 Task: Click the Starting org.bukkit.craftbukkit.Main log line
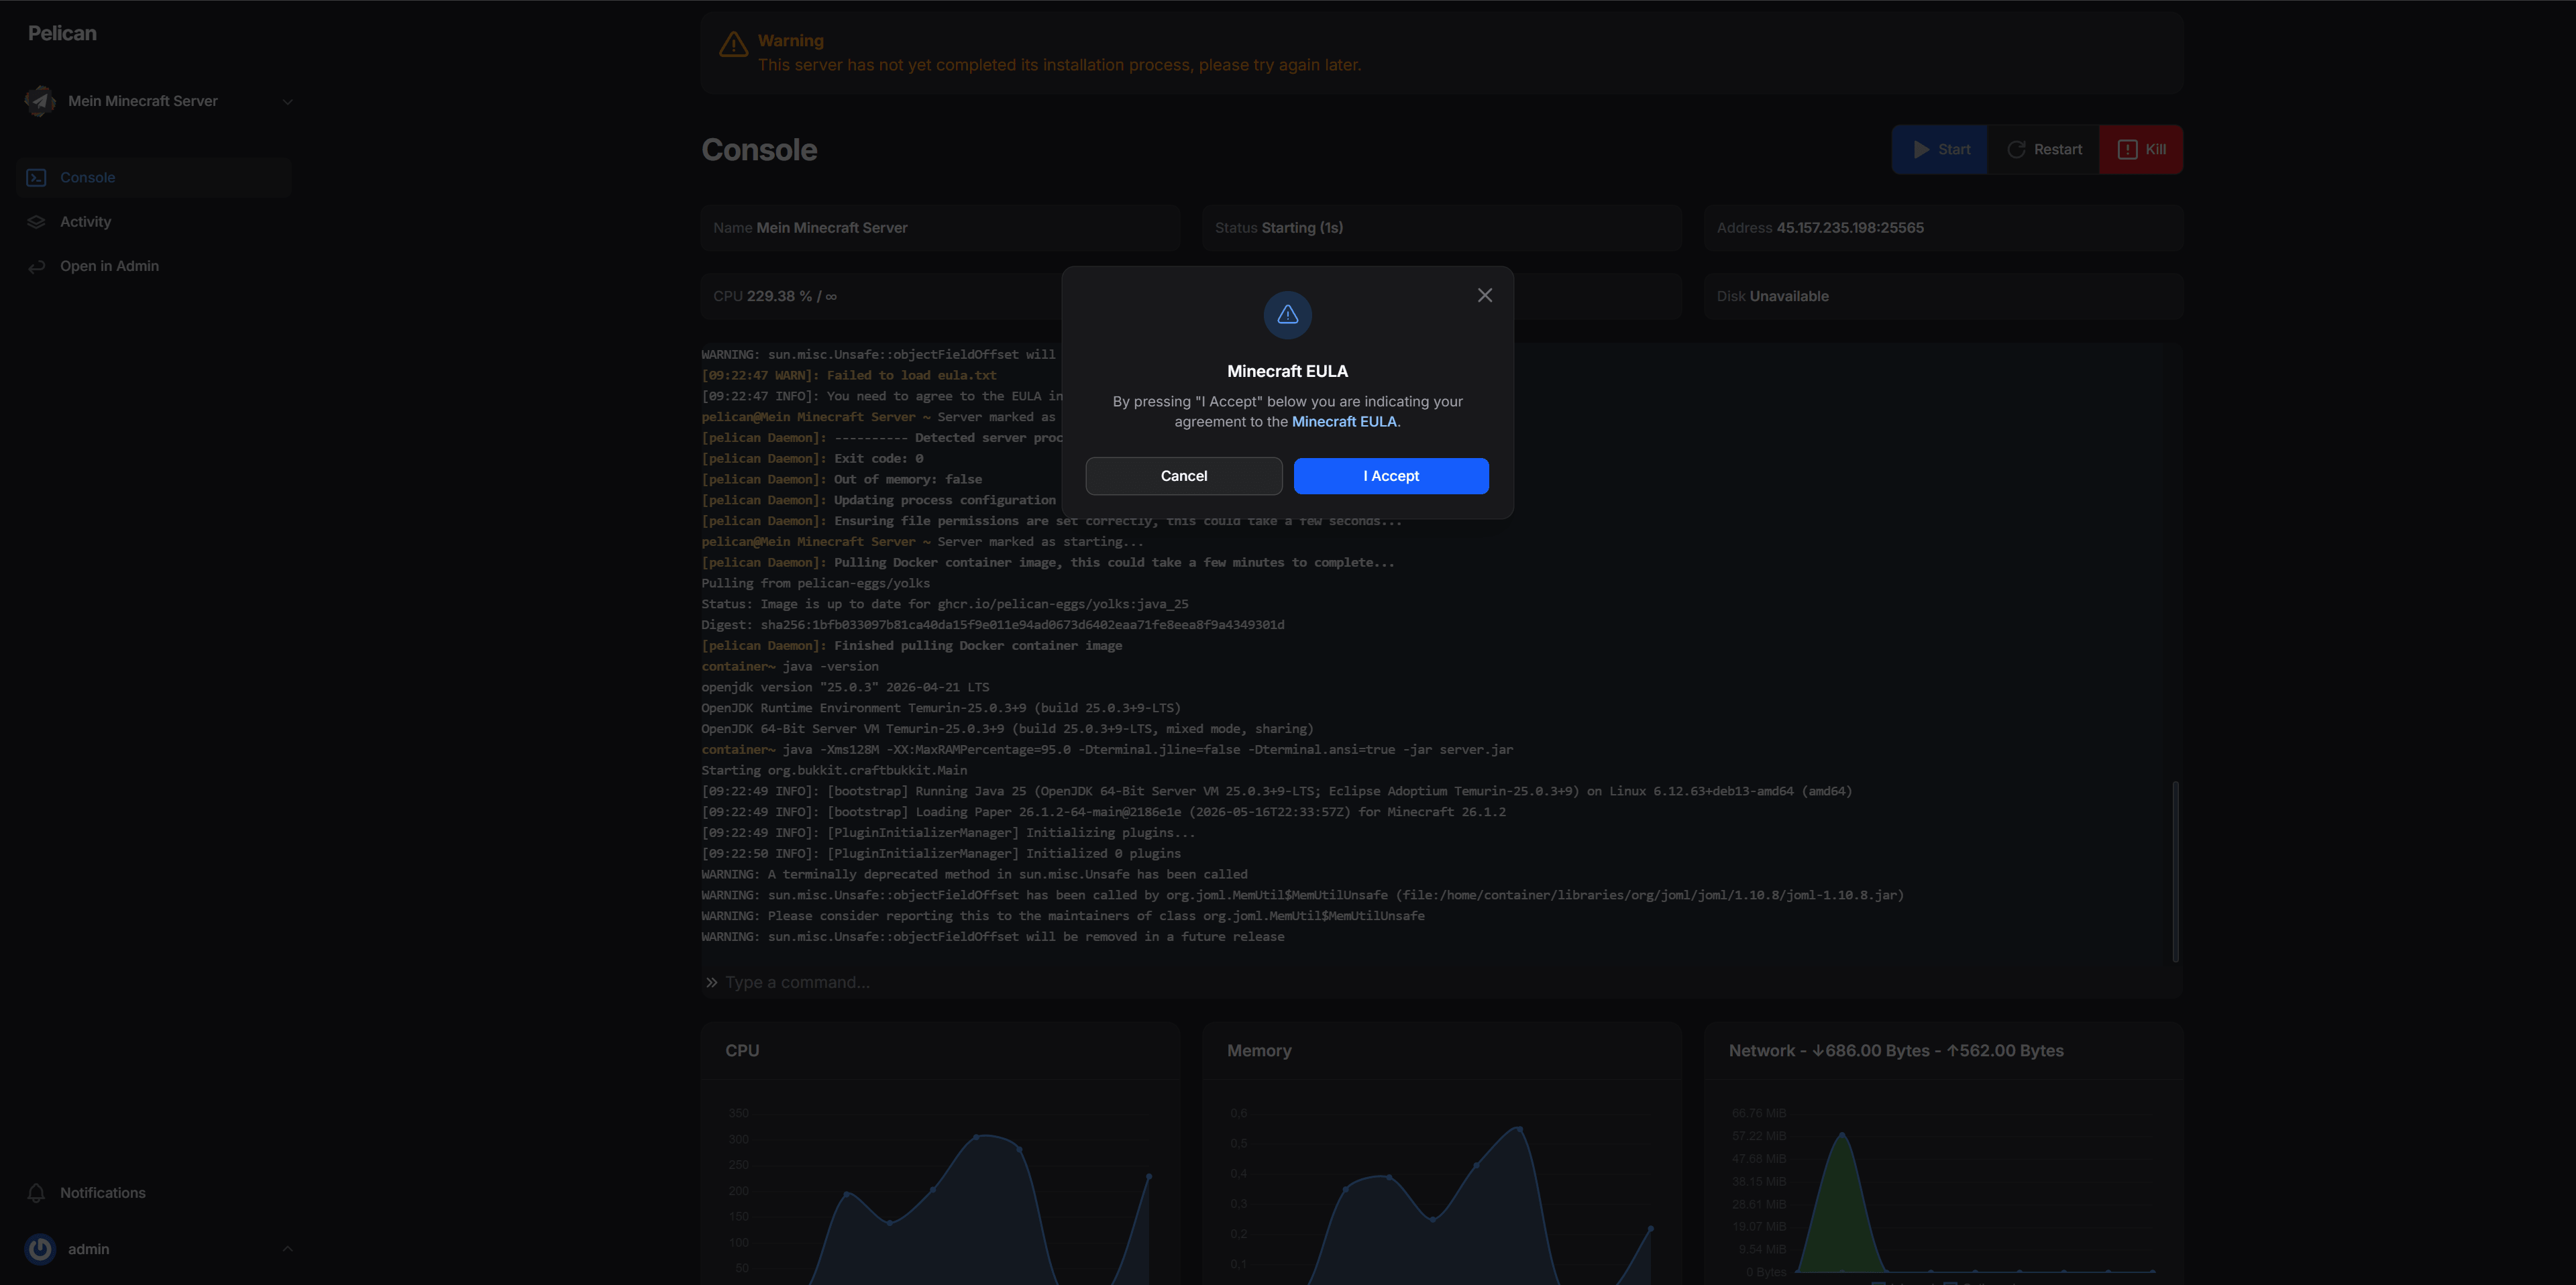coord(834,770)
